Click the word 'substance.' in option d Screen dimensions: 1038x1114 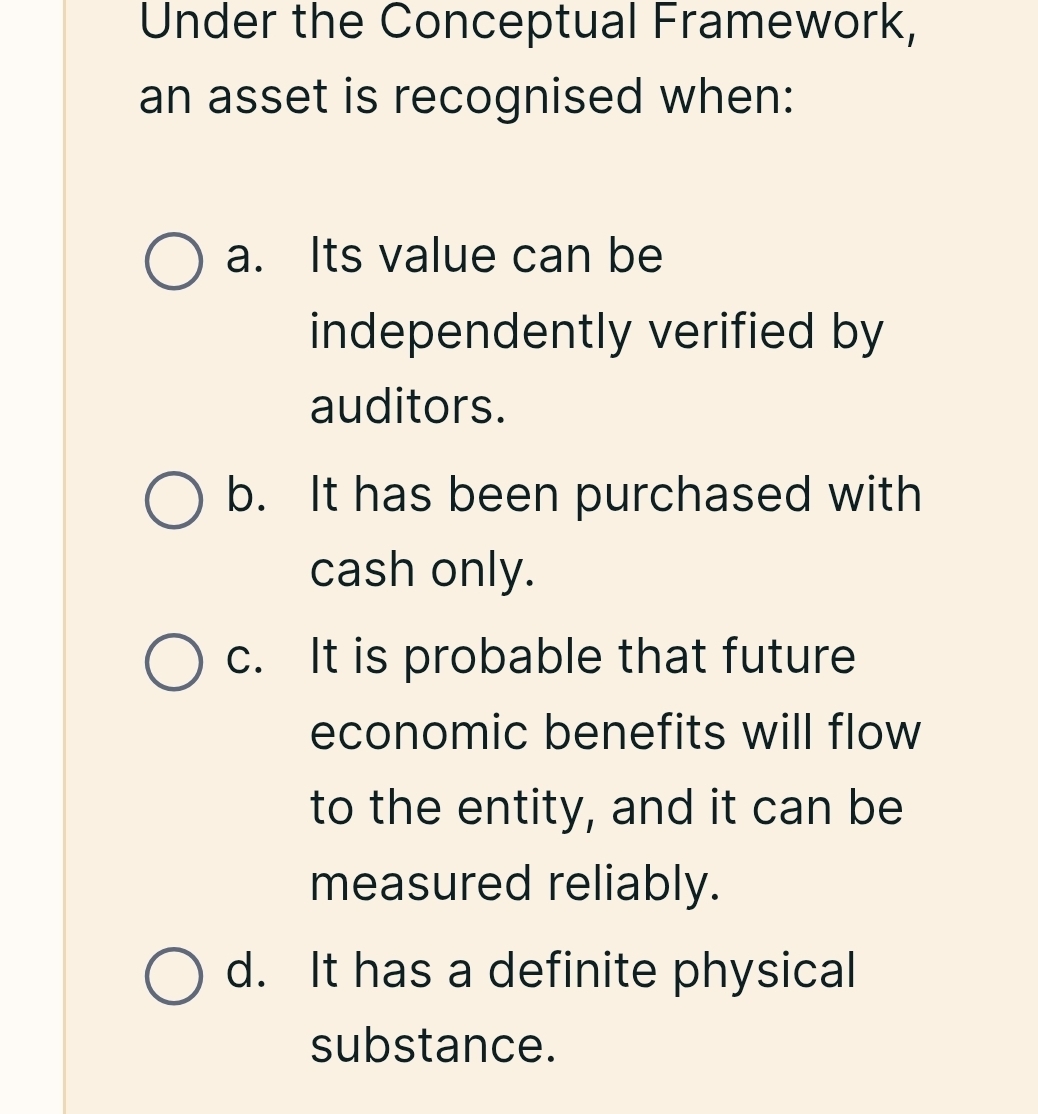point(432,1046)
